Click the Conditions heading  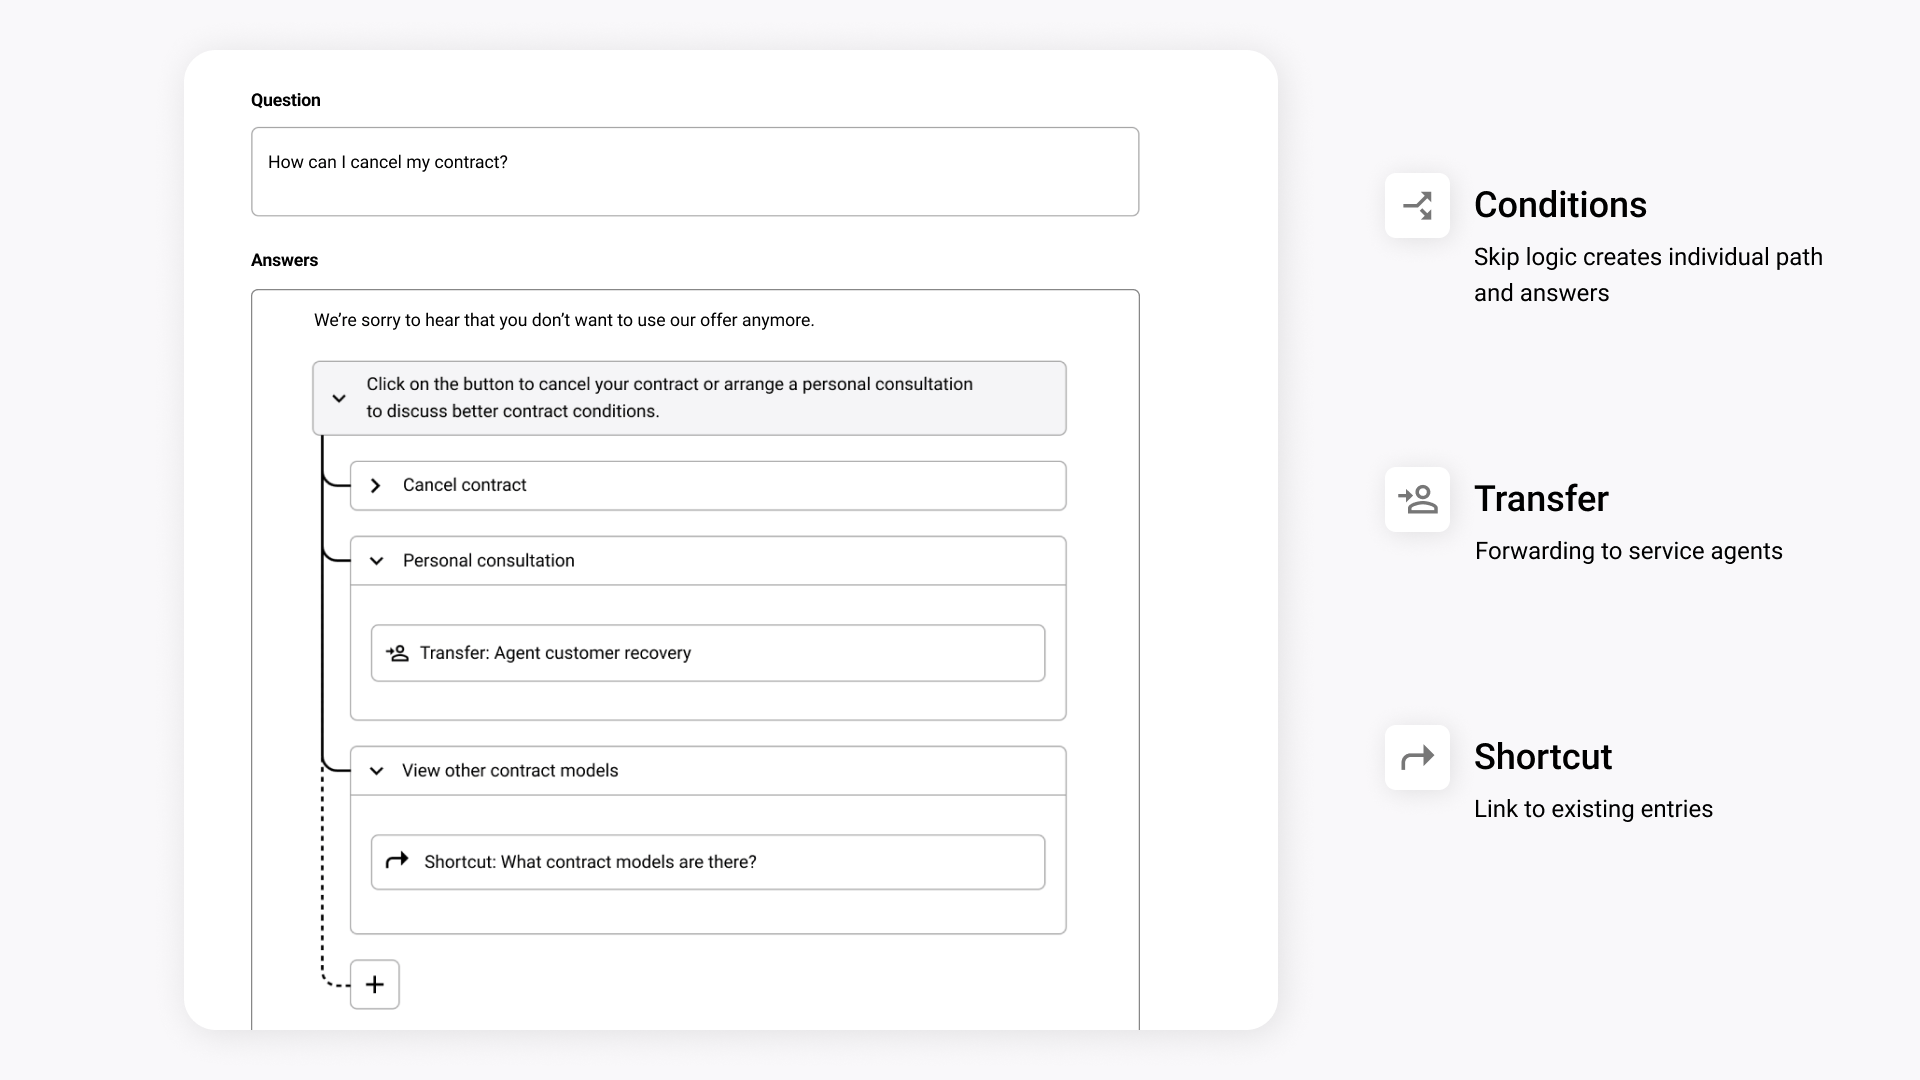point(1560,205)
